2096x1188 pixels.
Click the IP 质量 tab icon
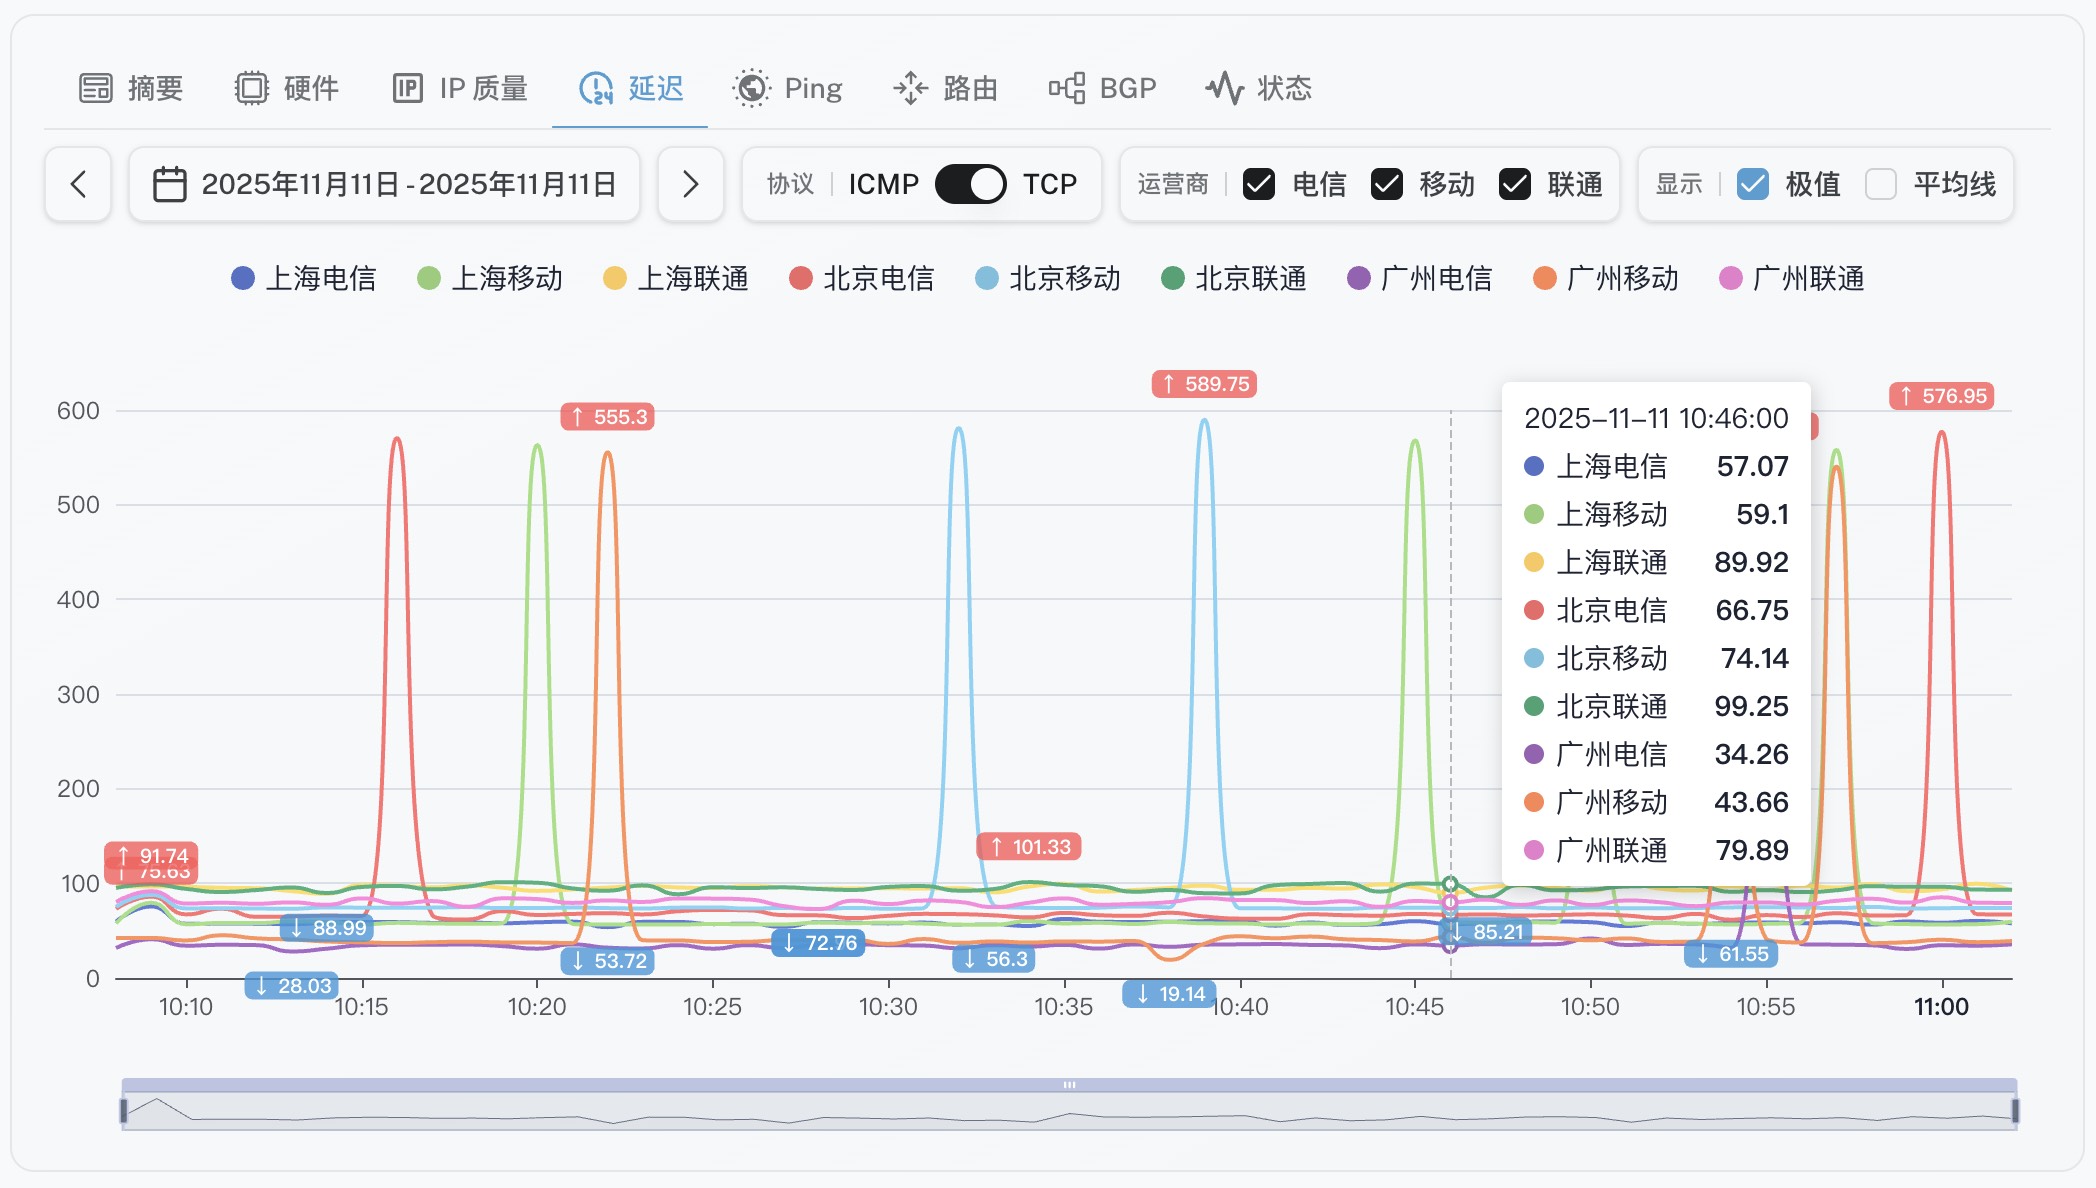(x=407, y=88)
